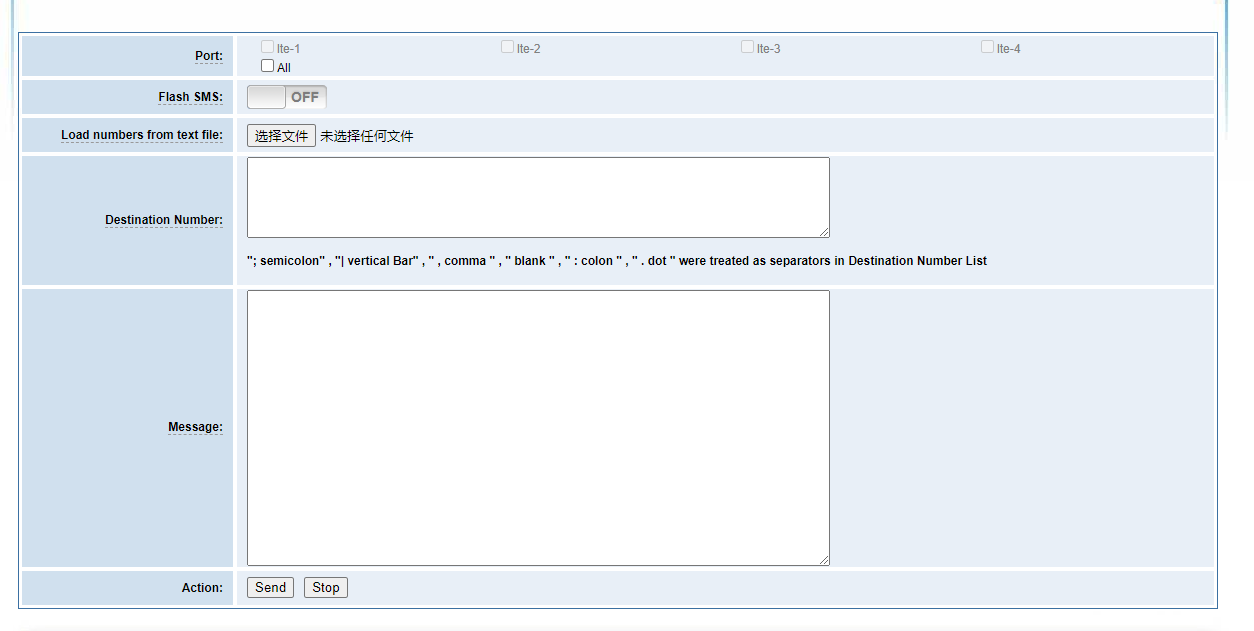Image resolution: width=1254 pixels, height=631 pixels.
Task: Check the lte-4 port checkbox
Action: (987, 47)
